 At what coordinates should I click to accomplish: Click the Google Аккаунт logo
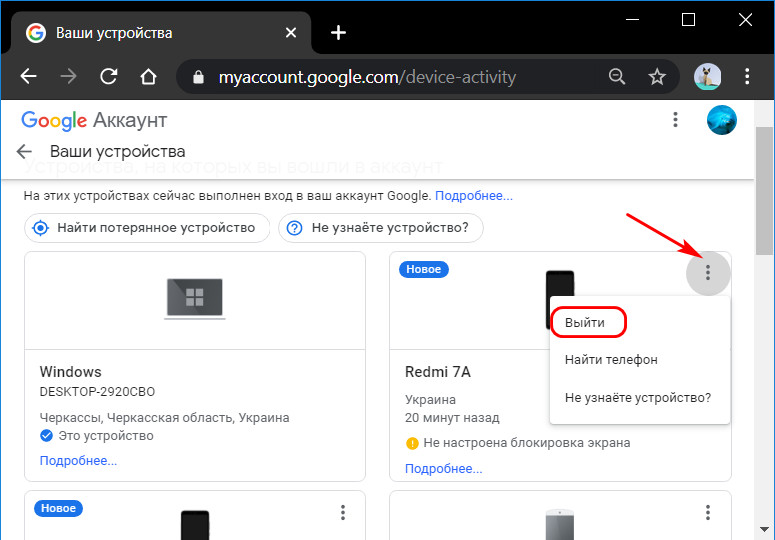tap(94, 120)
